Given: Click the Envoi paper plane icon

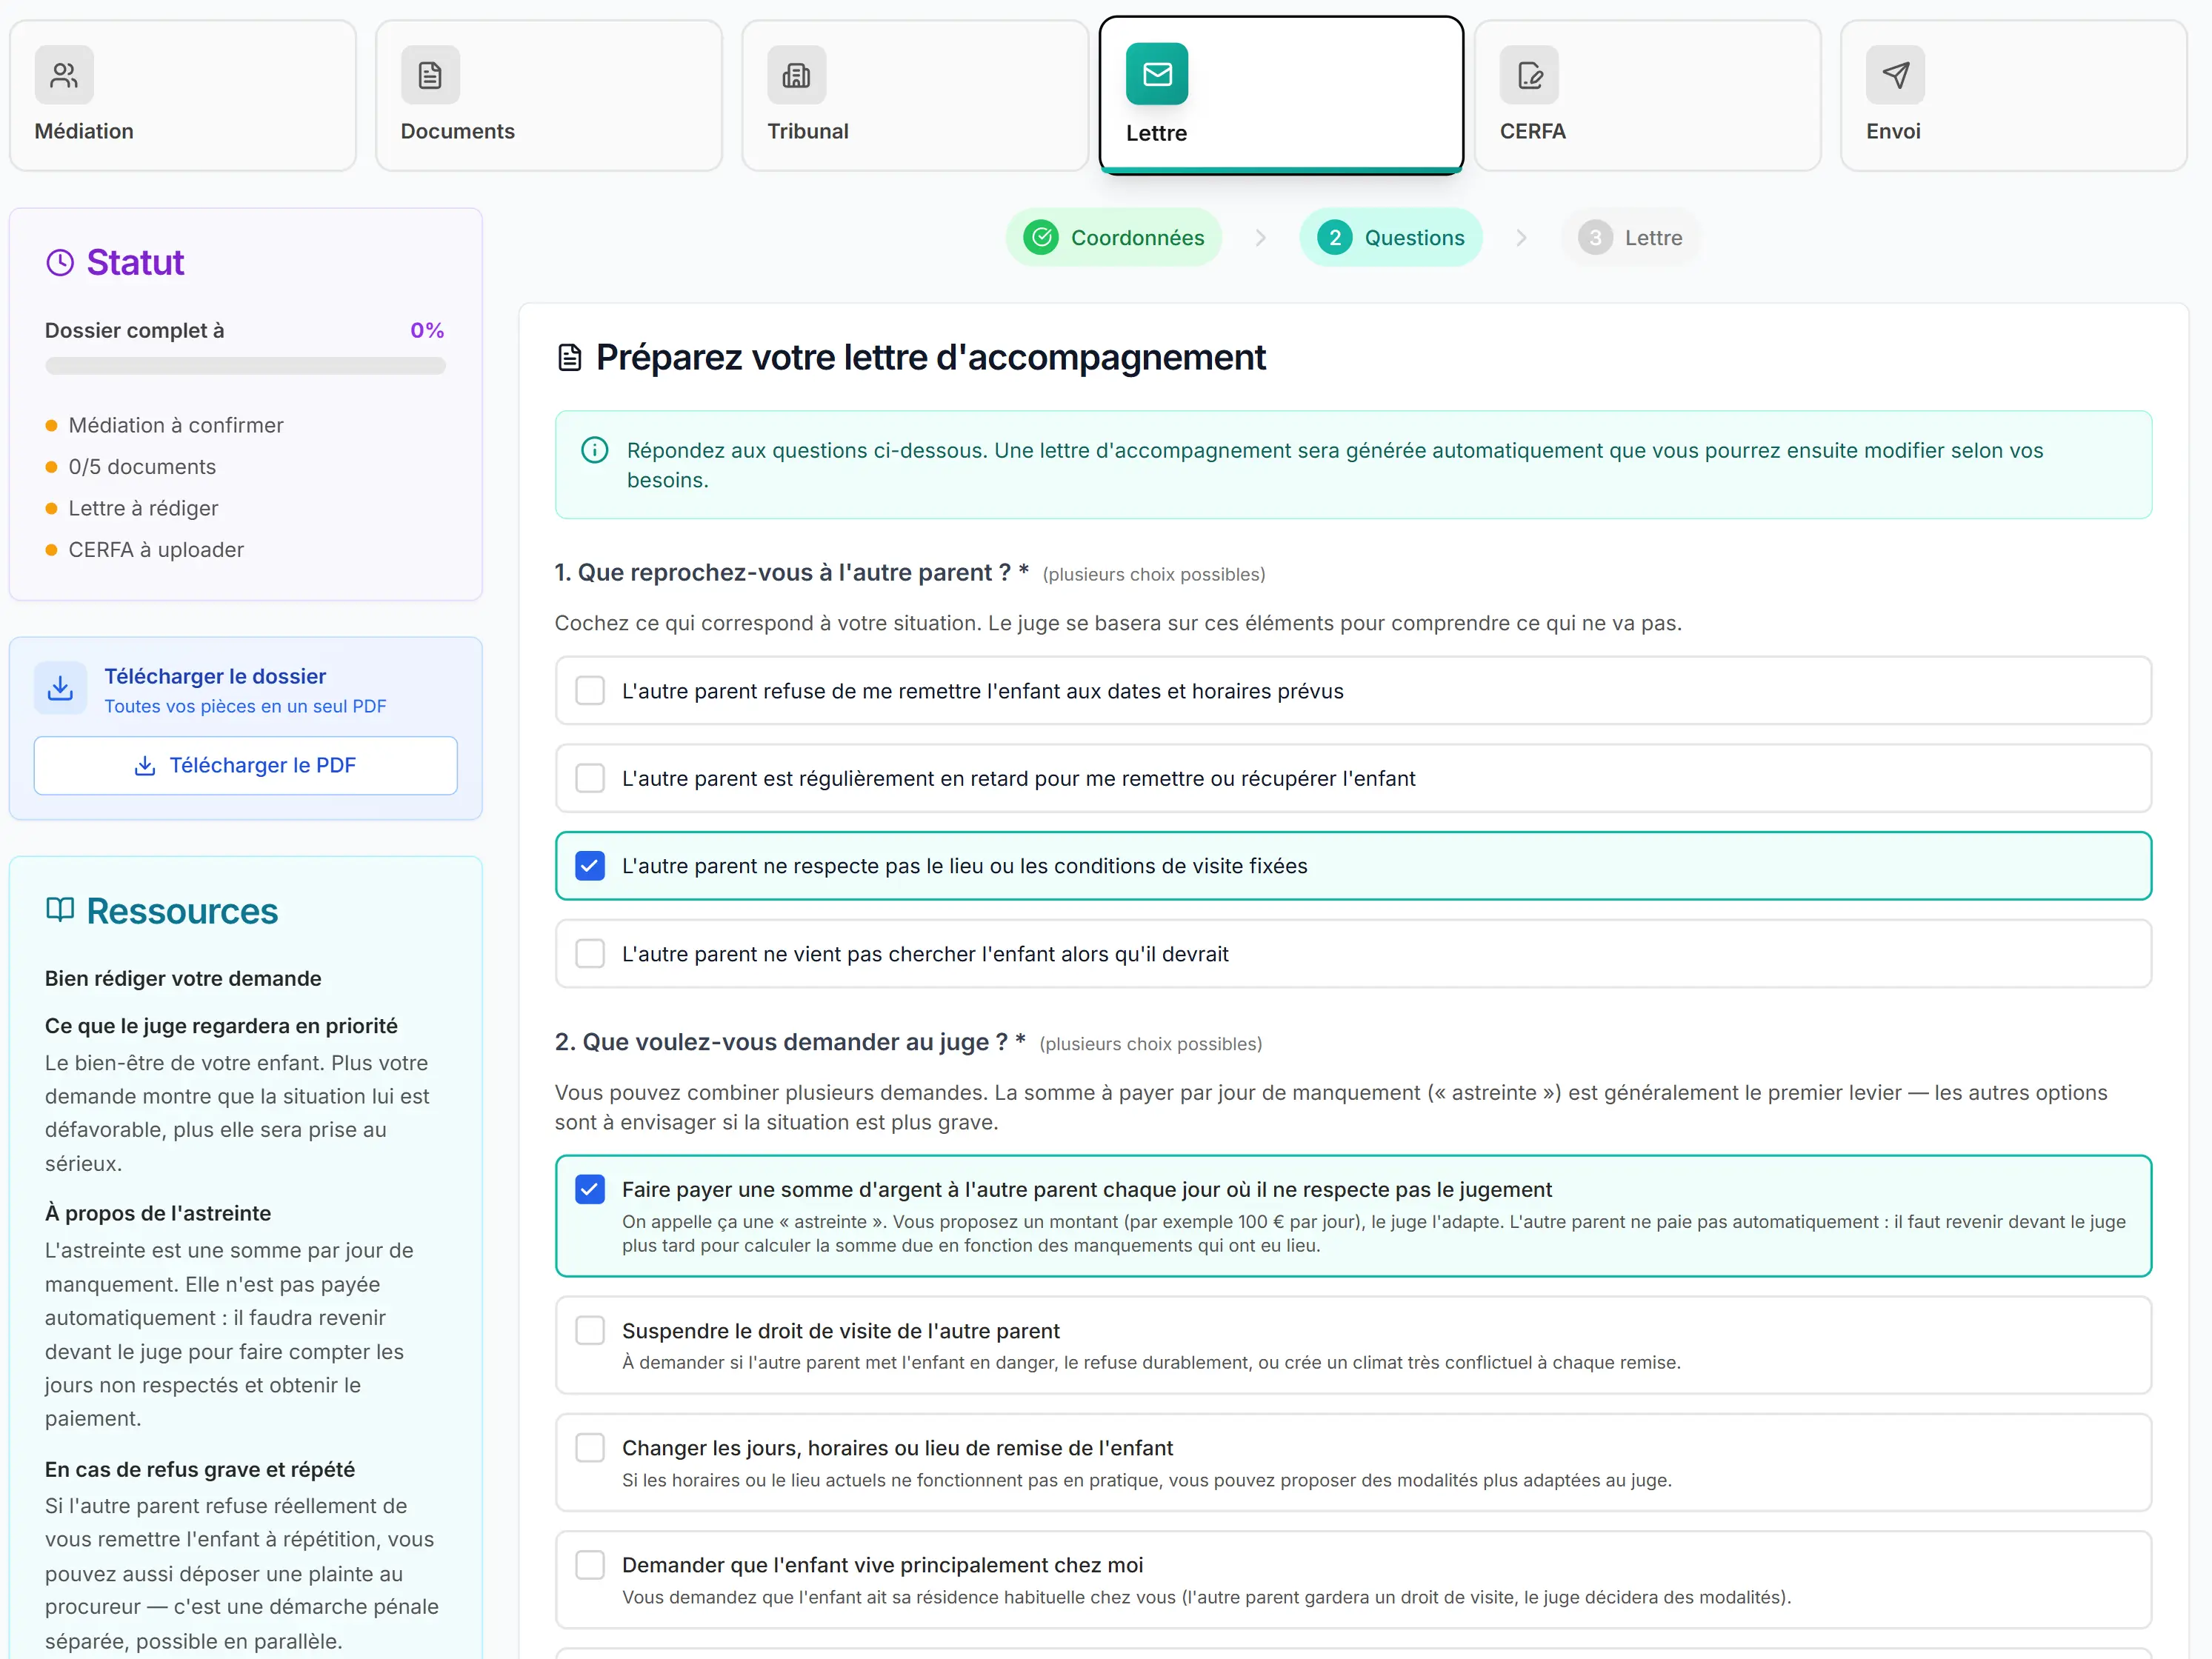Looking at the screenshot, I should (1895, 75).
